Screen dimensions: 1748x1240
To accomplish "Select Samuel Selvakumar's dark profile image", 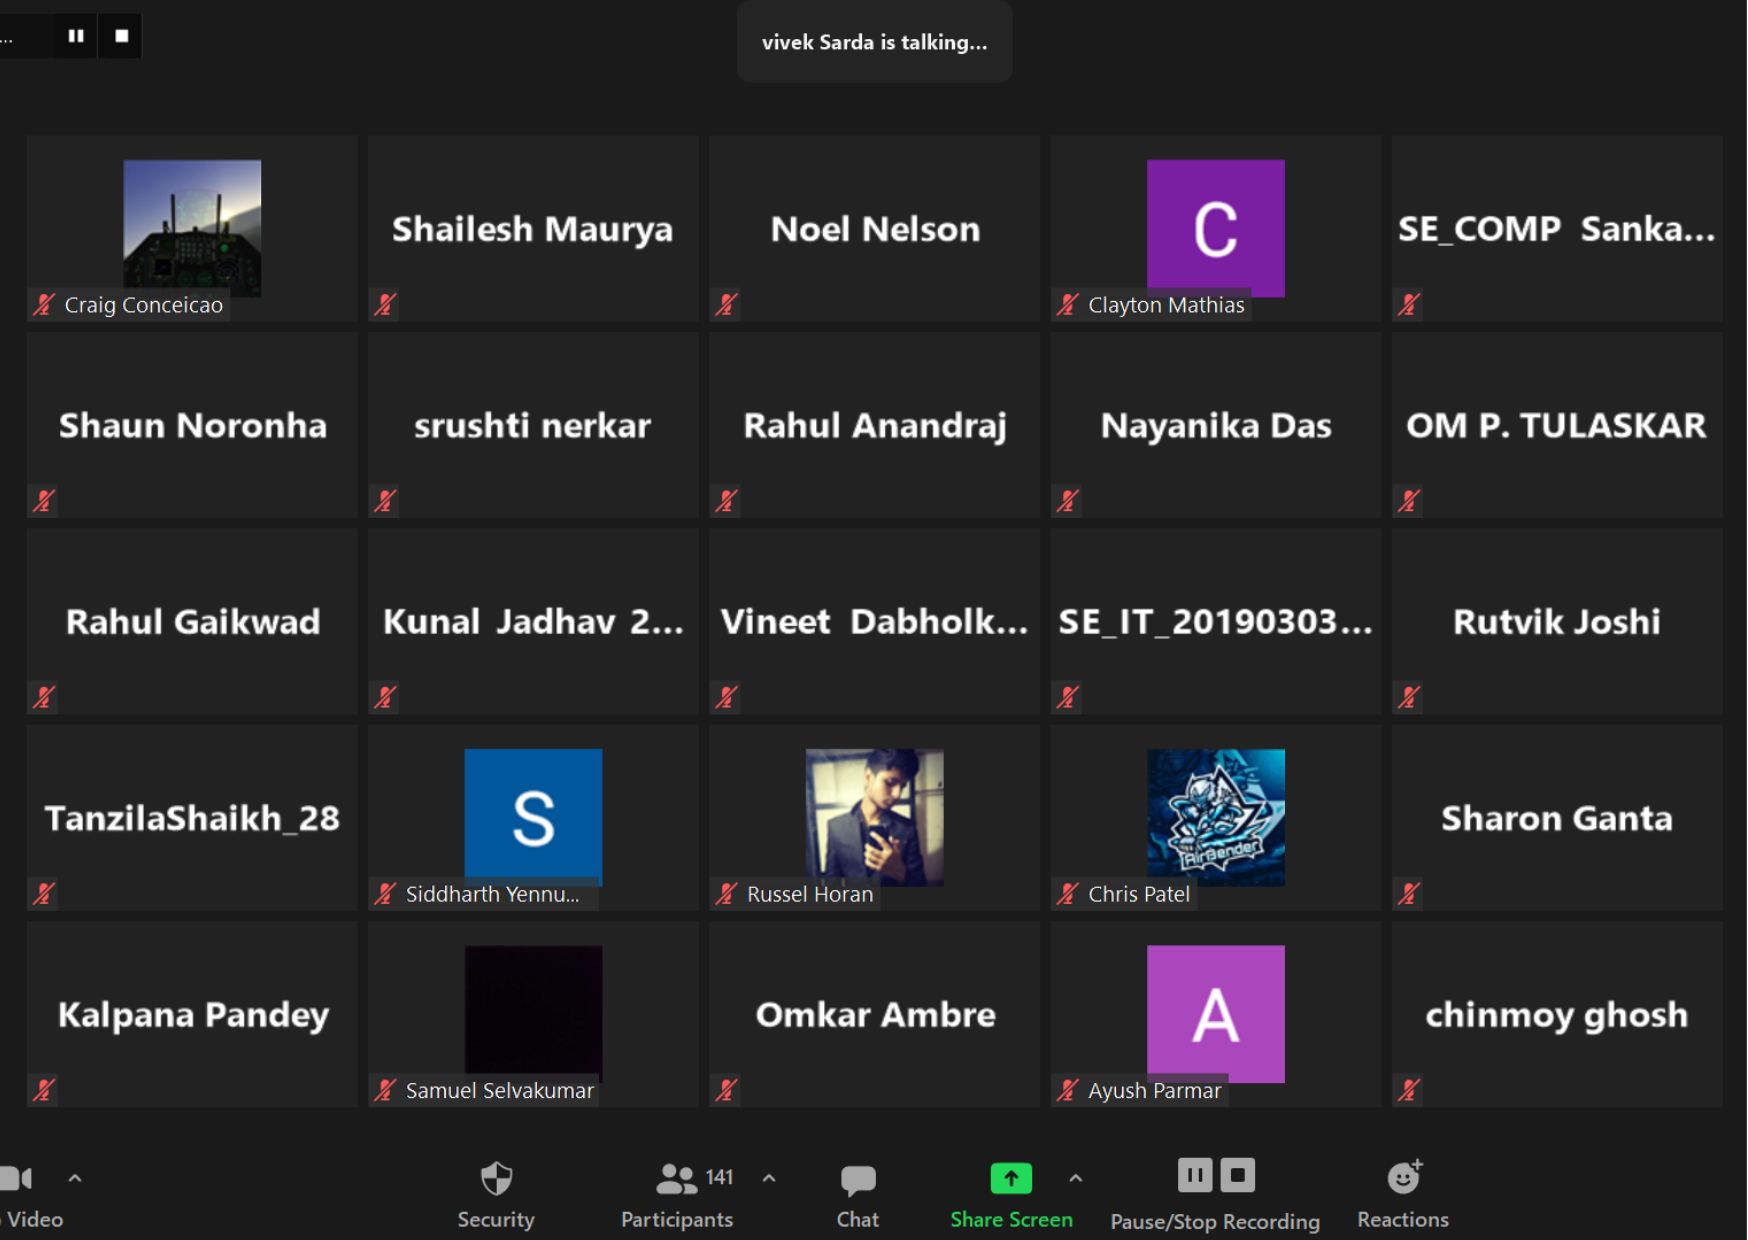I will tap(533, 1013).
